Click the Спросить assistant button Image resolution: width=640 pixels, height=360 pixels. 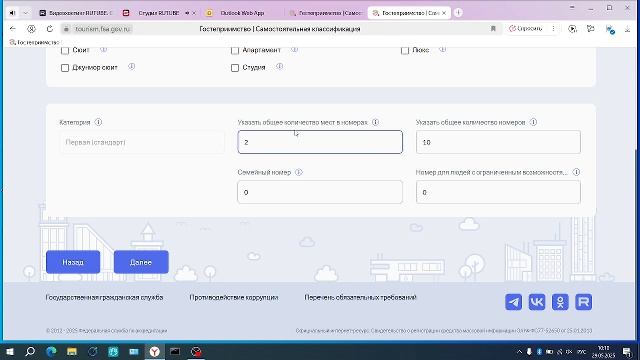tap(526, 29)
